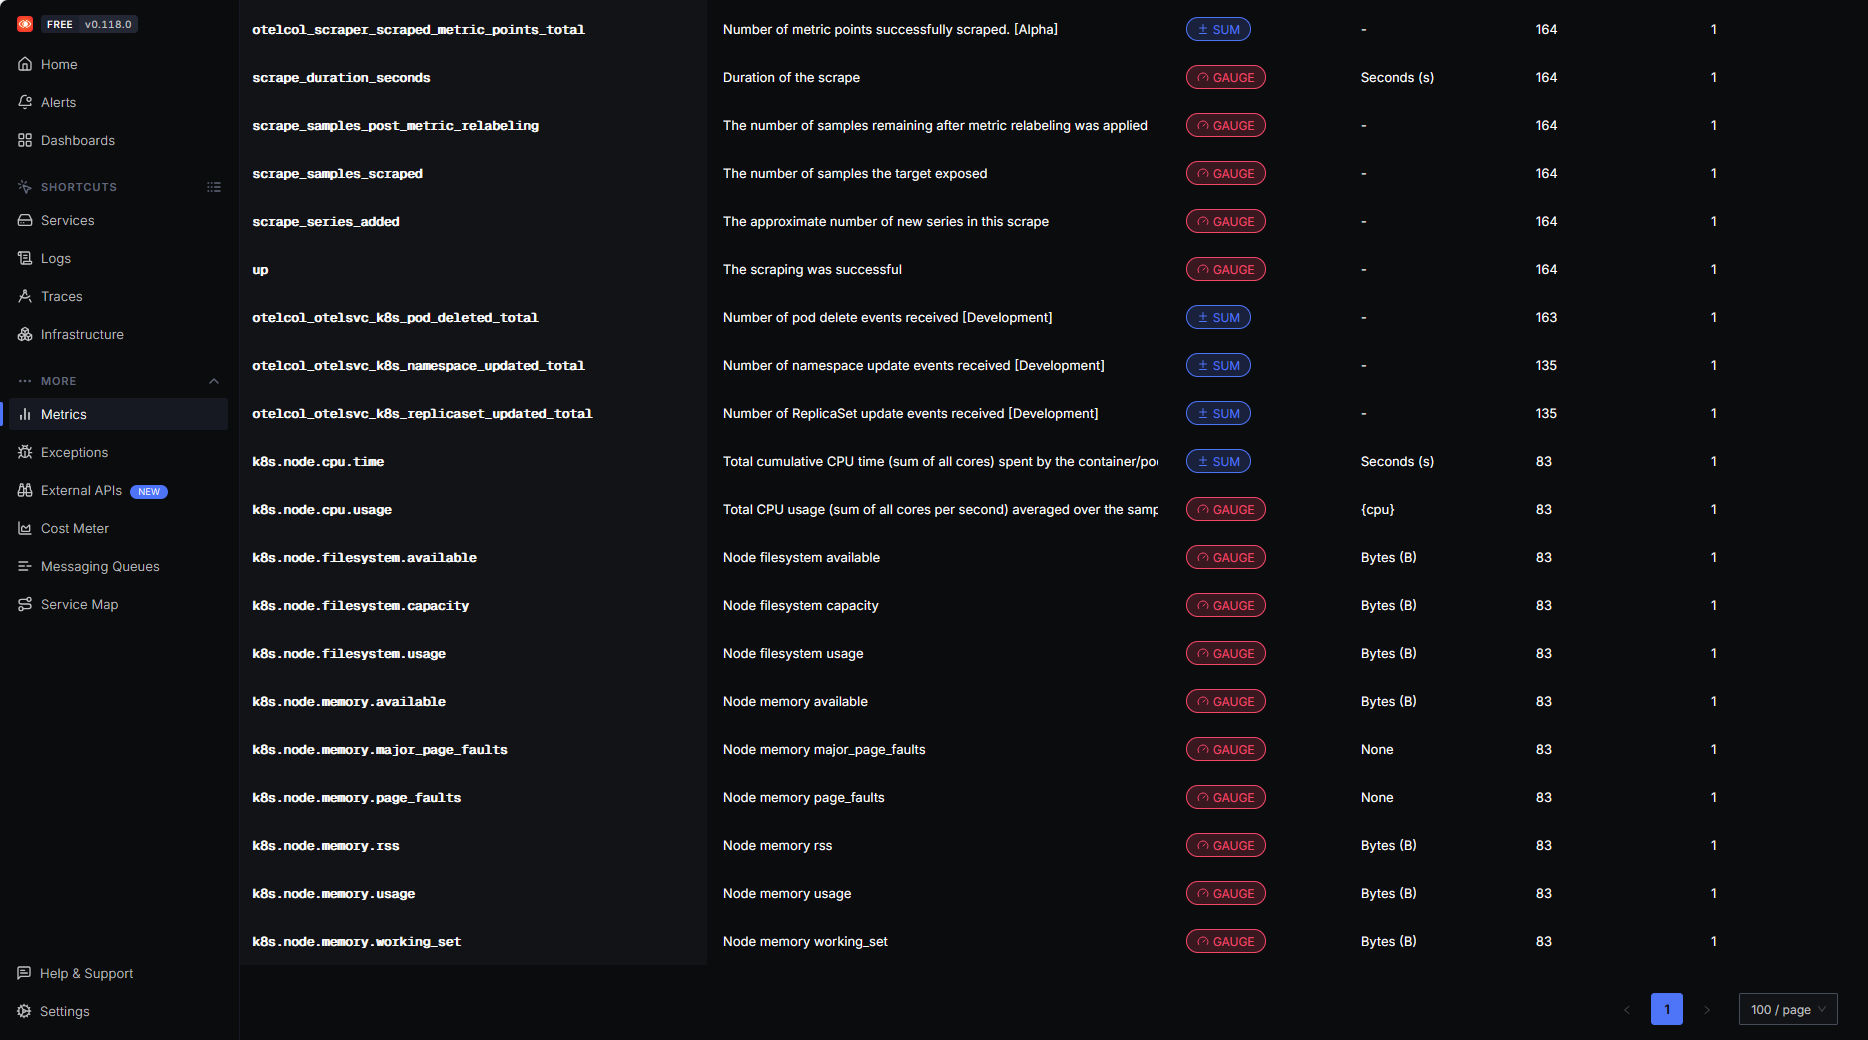Image resolution: width=1868 pixels, height=1040 pixels.
Task: Click the Help & Support link
Action: (86, 973)
